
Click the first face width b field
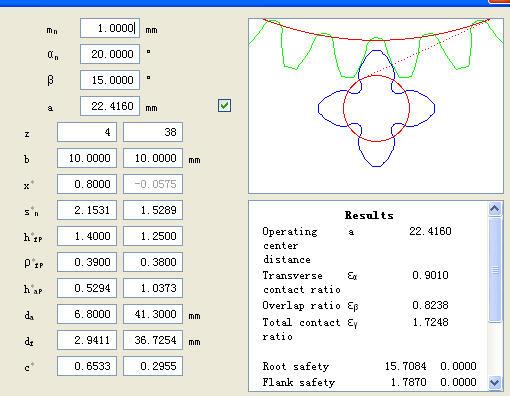click(87, 158)
